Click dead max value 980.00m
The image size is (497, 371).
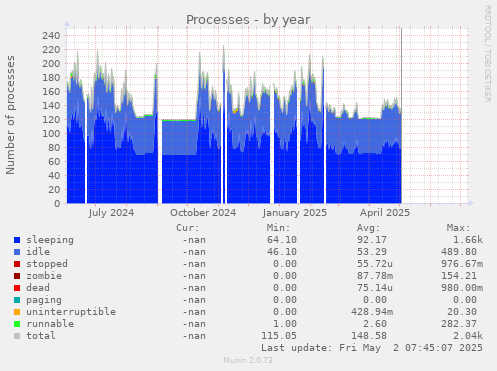click(x=462, y=288)
